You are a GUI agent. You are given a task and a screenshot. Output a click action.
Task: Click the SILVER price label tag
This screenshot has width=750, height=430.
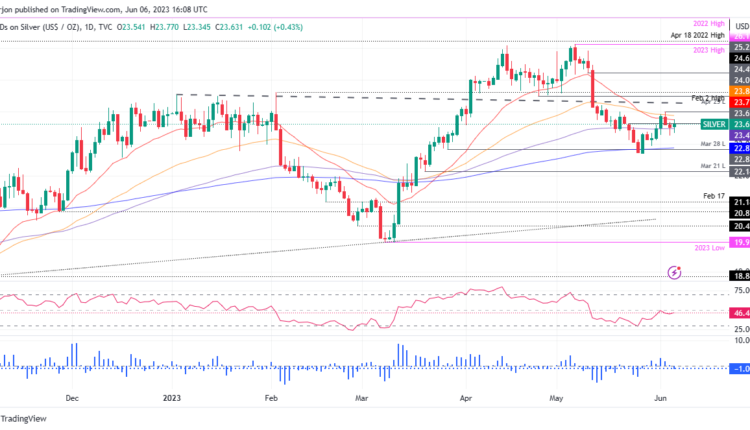point(712,124)
